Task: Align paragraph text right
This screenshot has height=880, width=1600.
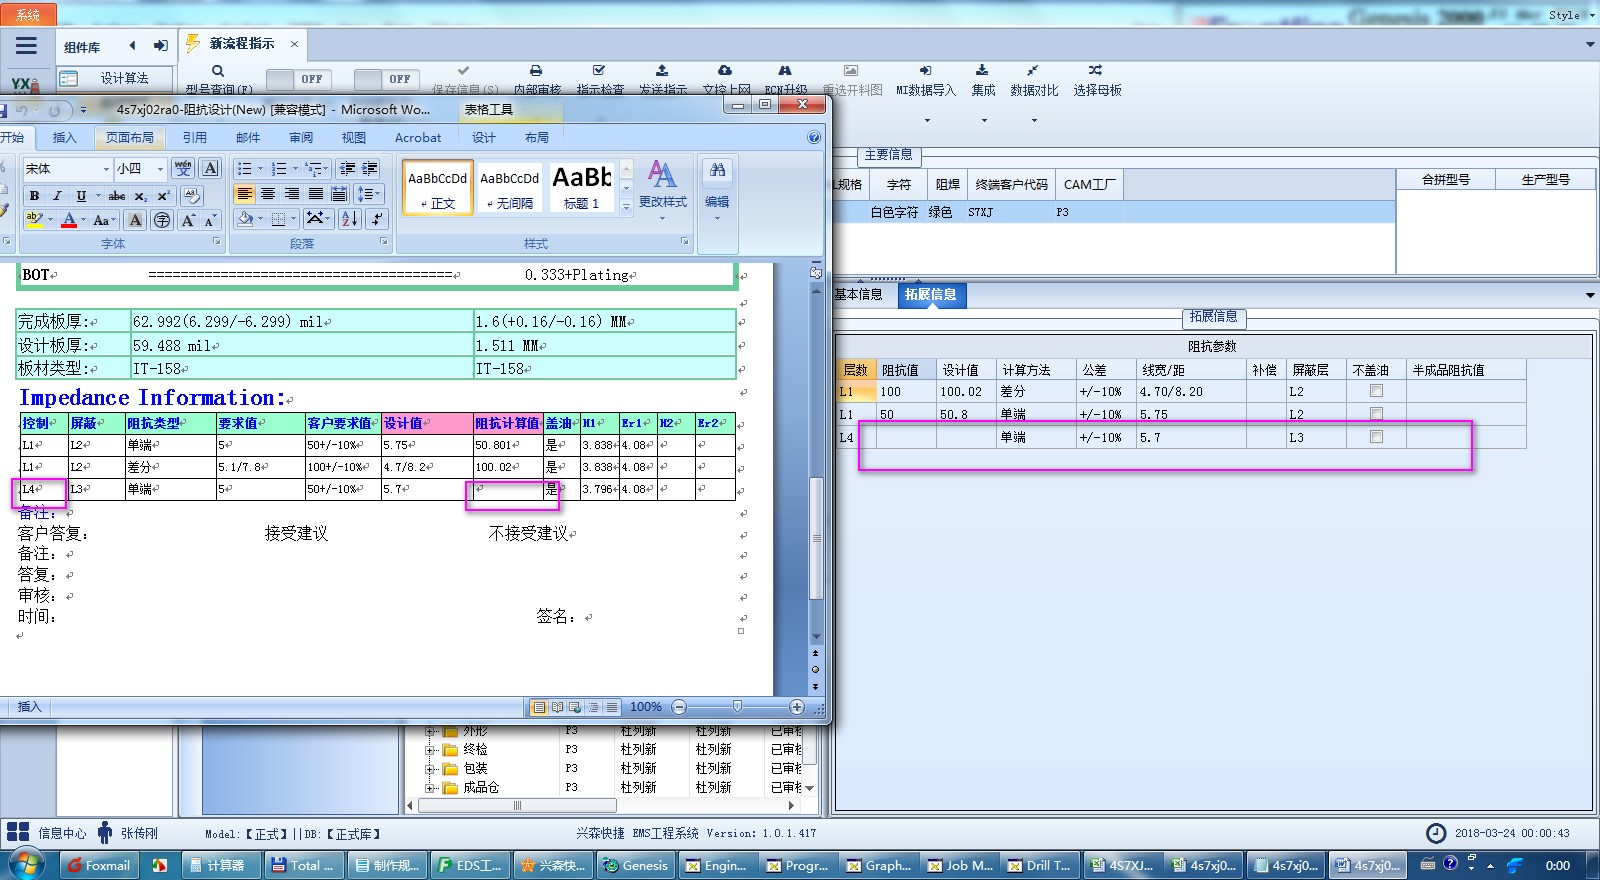Action: click(292, 194)
